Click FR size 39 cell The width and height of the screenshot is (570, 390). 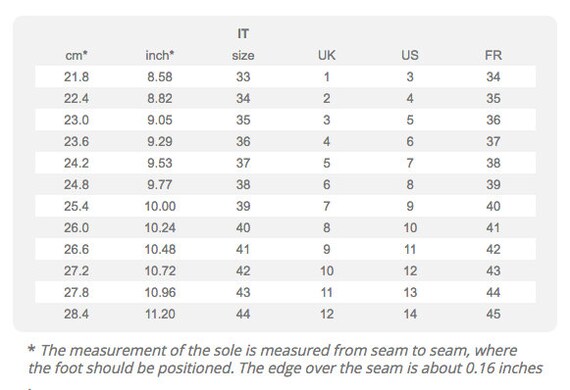click(x=493, y=185)
